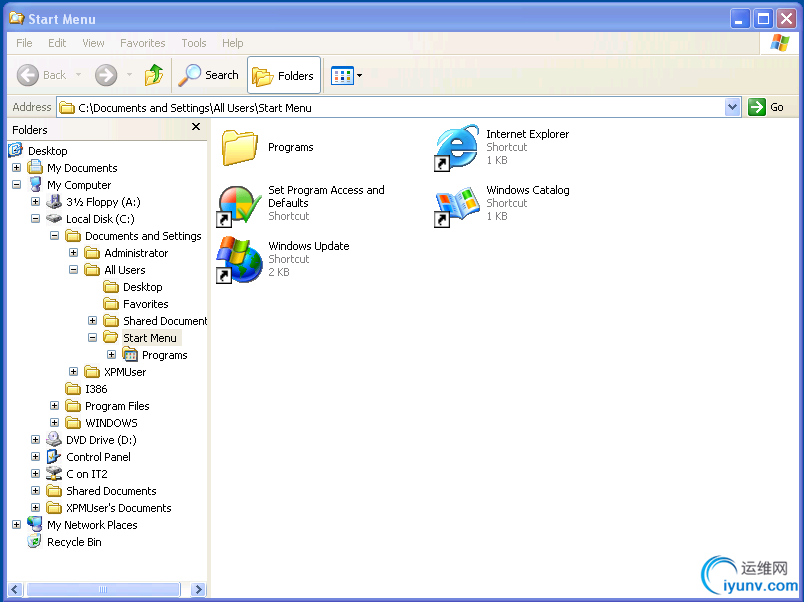The width and height of the screenshot is (804, 602).
Task: Collapse the Start Menu tree node
Action: [92, 337]
